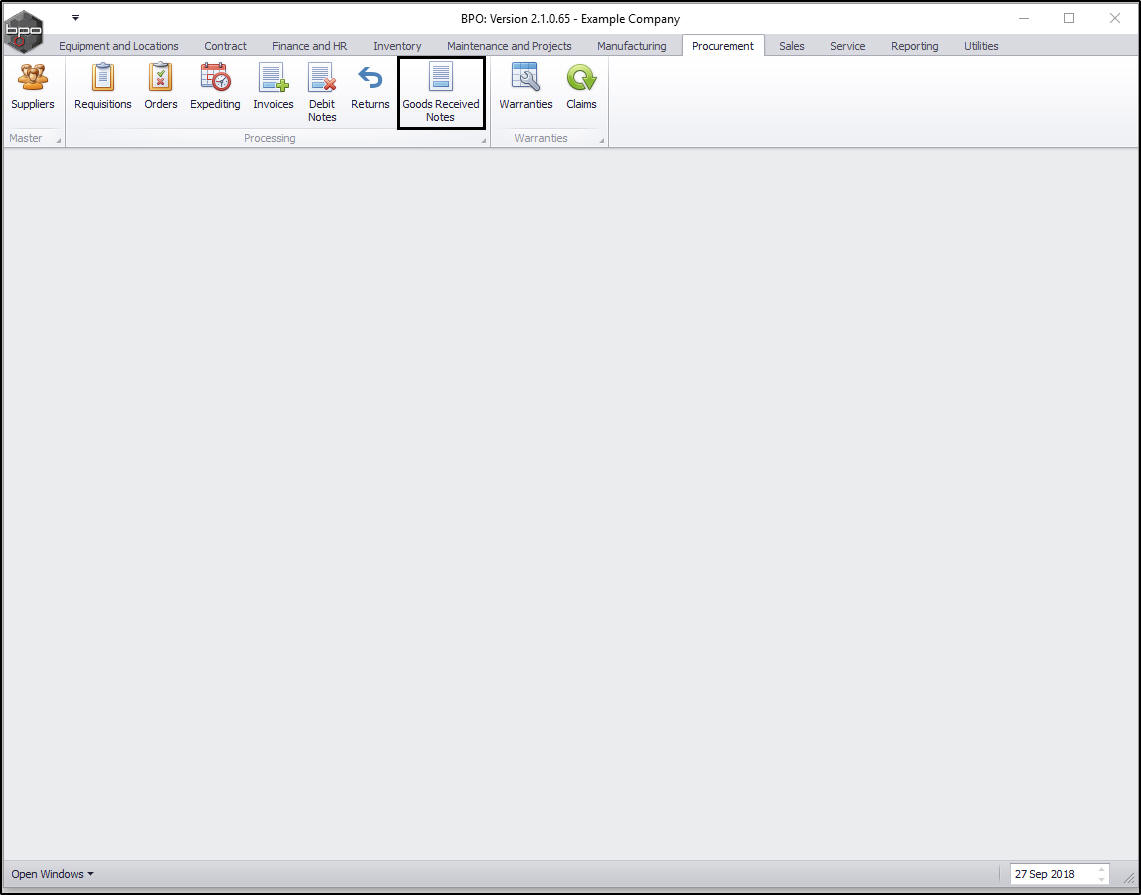Open the Warranties icon
The height and width of the screenshot is (895, 1141).
(526, 87)
